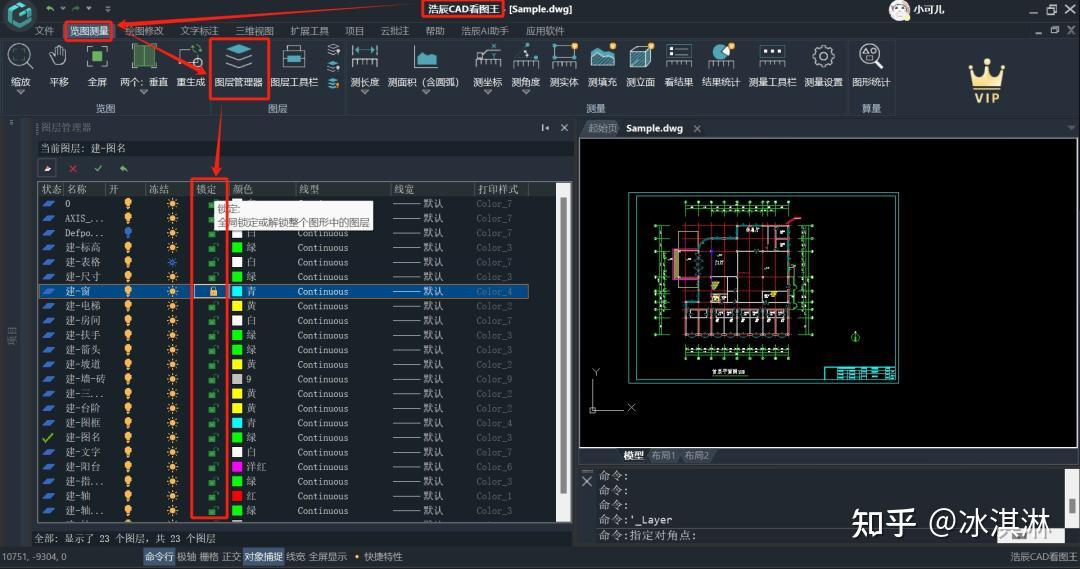Expand the 缩放 dropdown arrow
The height and width of the screenshot is (569, 1080).
click(20, 92)
